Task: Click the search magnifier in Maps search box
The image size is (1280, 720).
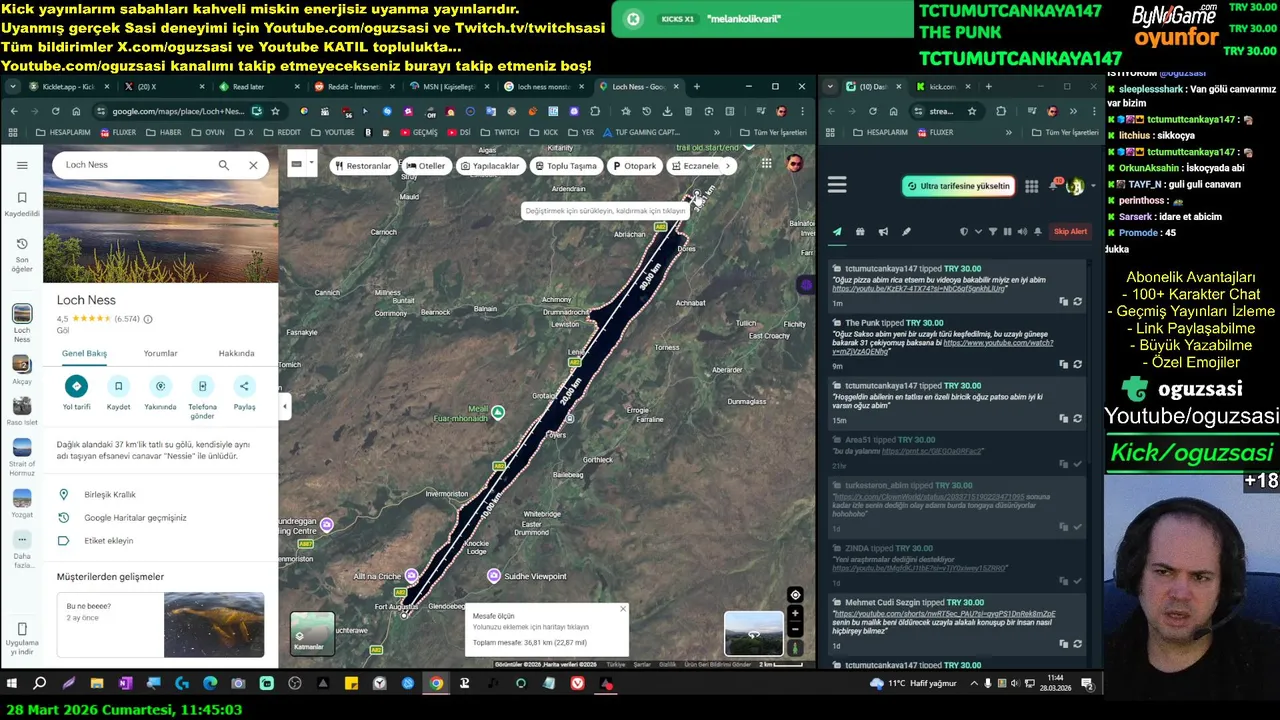Action: (224, 165)
